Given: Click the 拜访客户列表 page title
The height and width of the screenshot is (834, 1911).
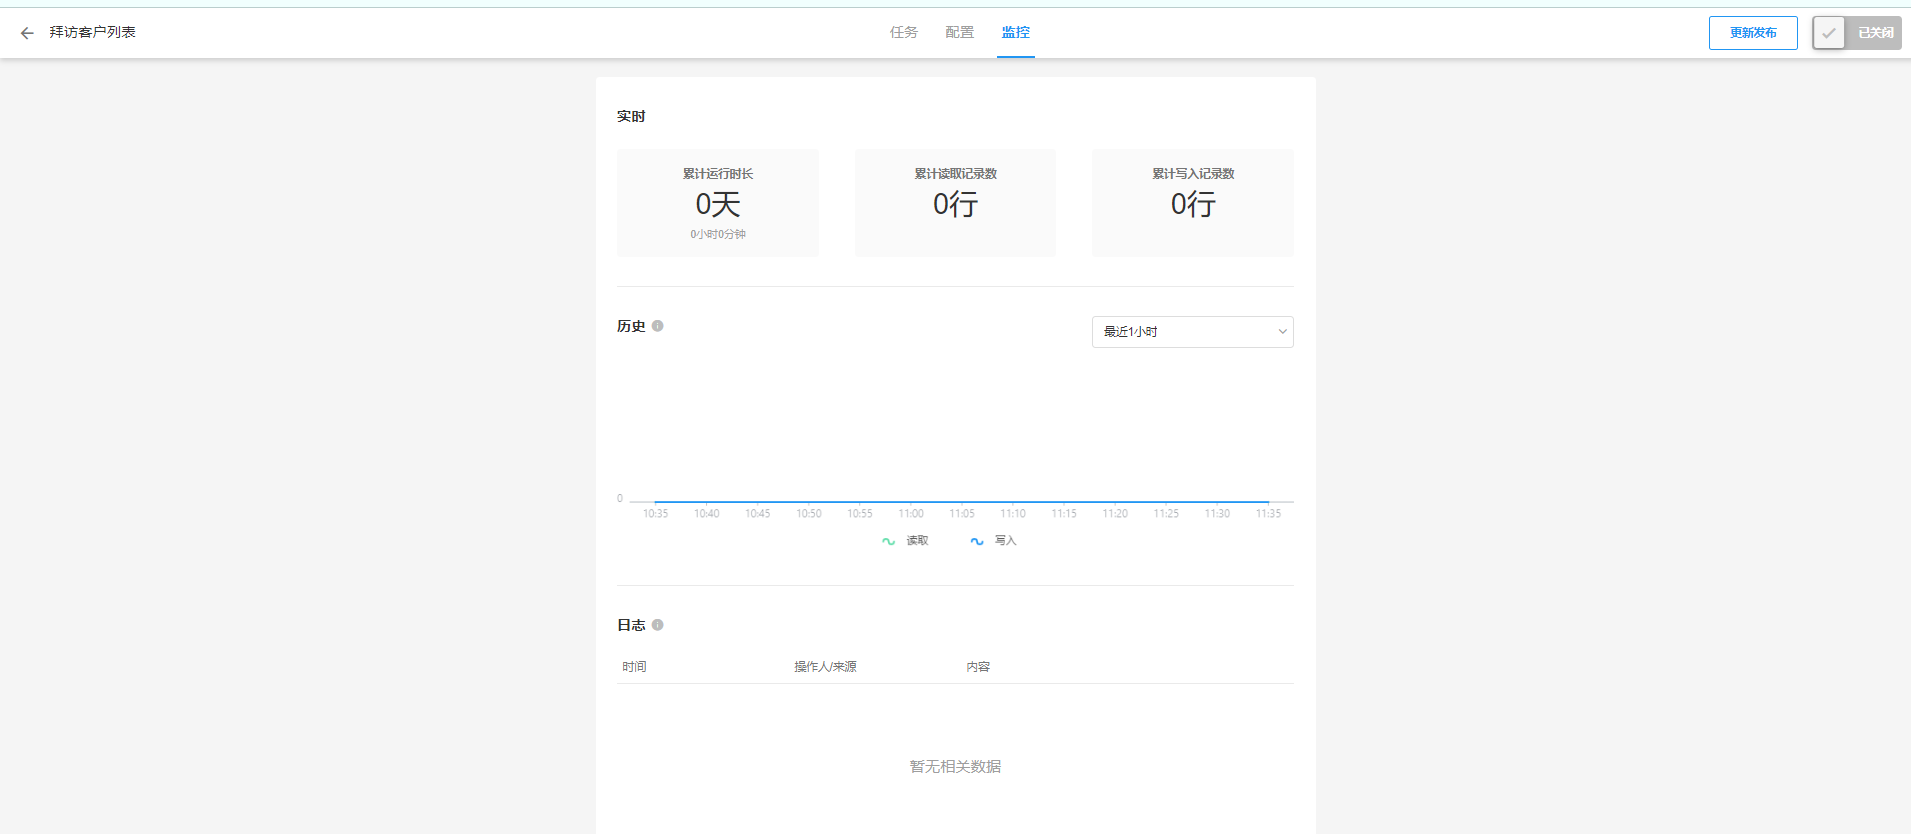Looking at the screenshot, I should [93, 33].
